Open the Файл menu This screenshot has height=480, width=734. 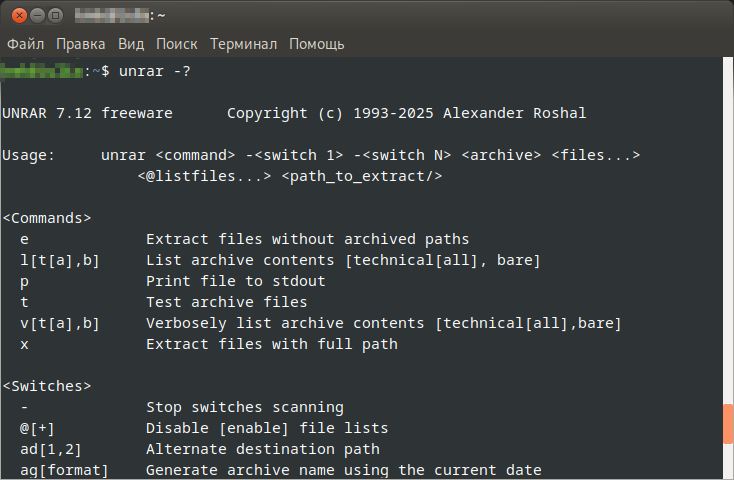click(26, 44)
